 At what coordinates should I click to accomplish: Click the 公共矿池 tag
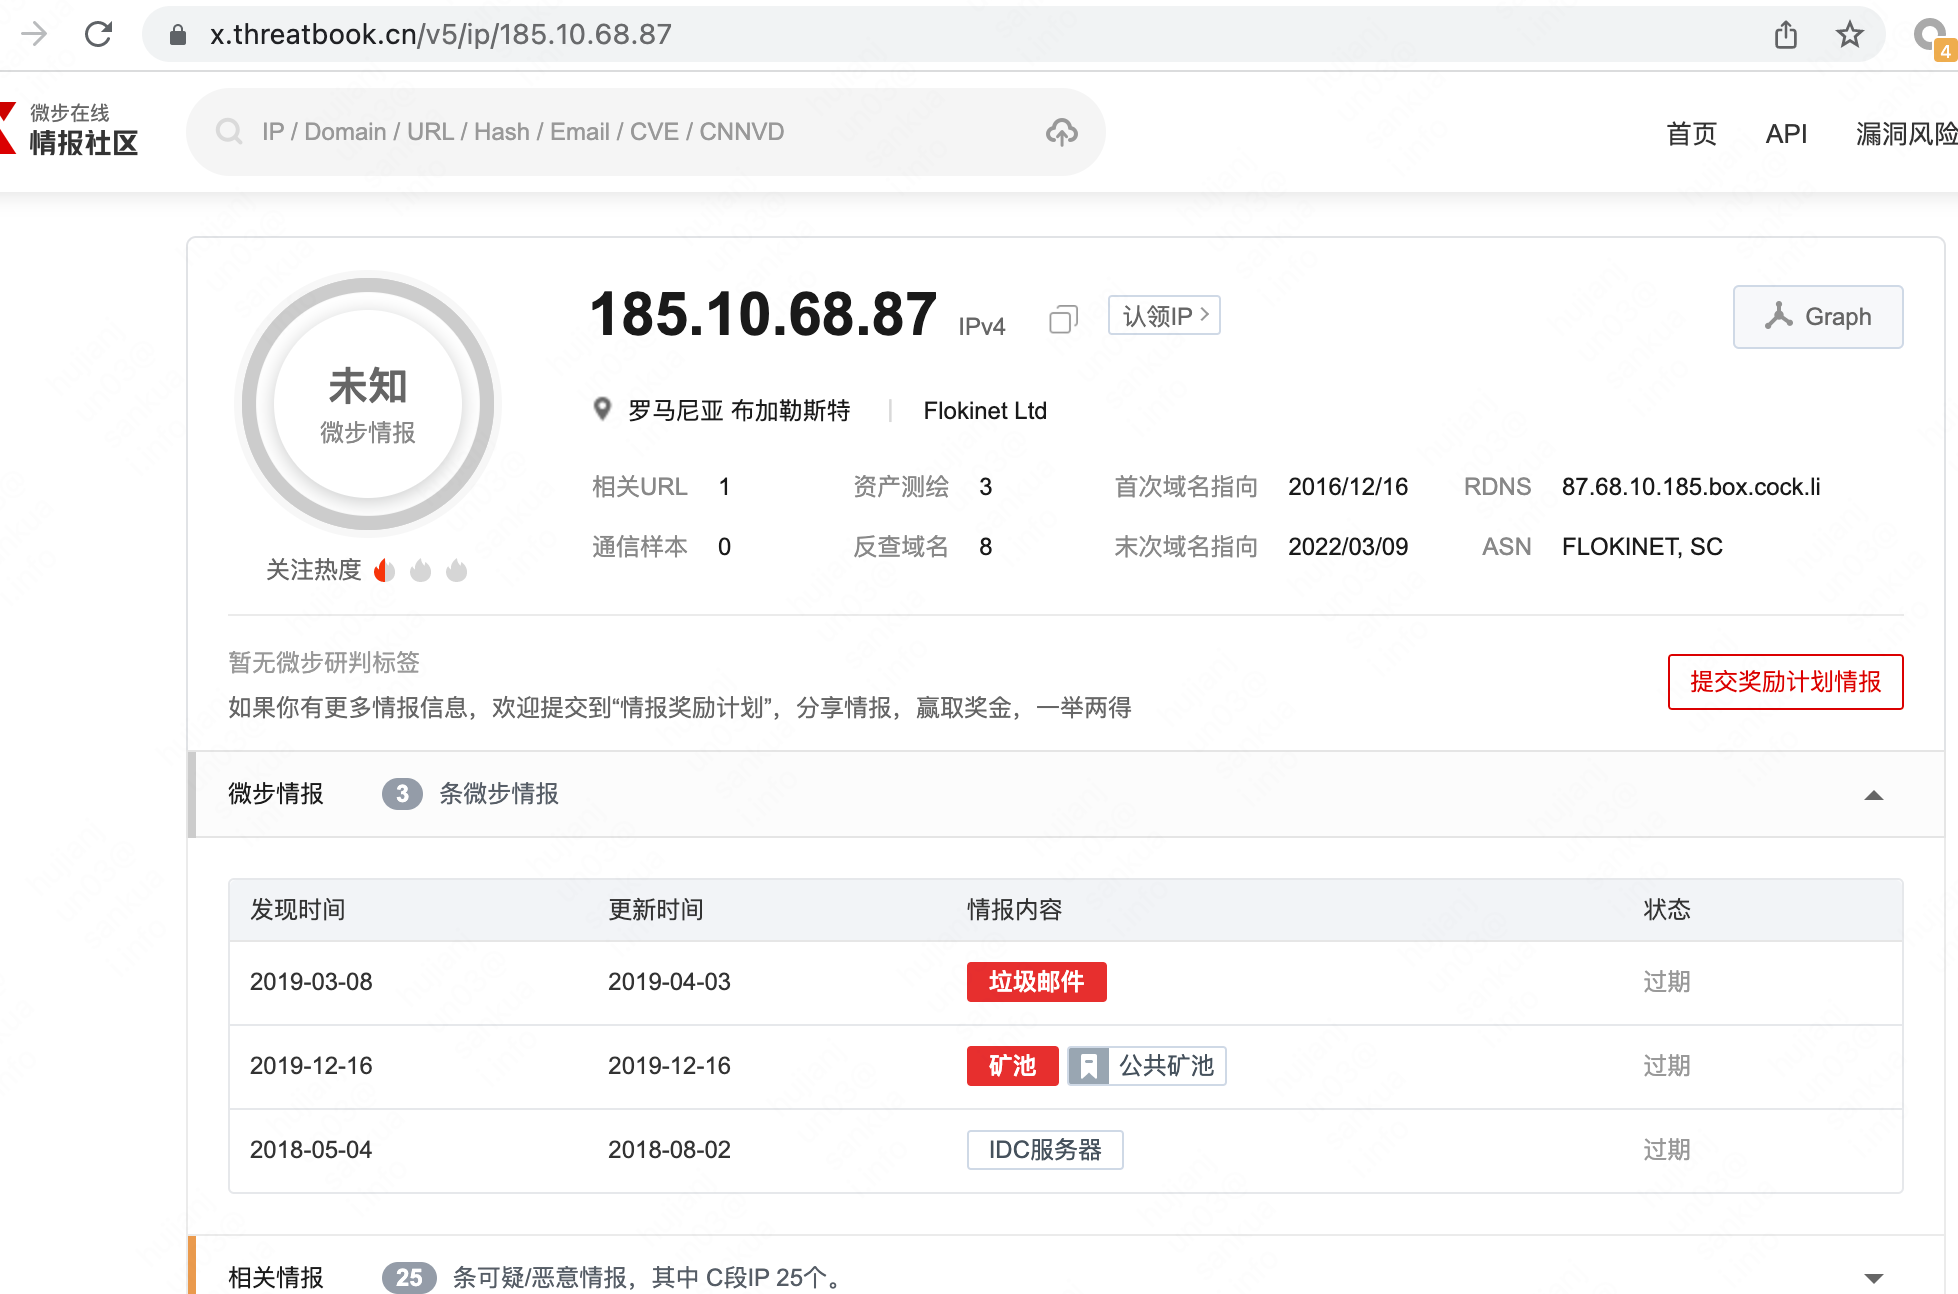point(1147,1066)
